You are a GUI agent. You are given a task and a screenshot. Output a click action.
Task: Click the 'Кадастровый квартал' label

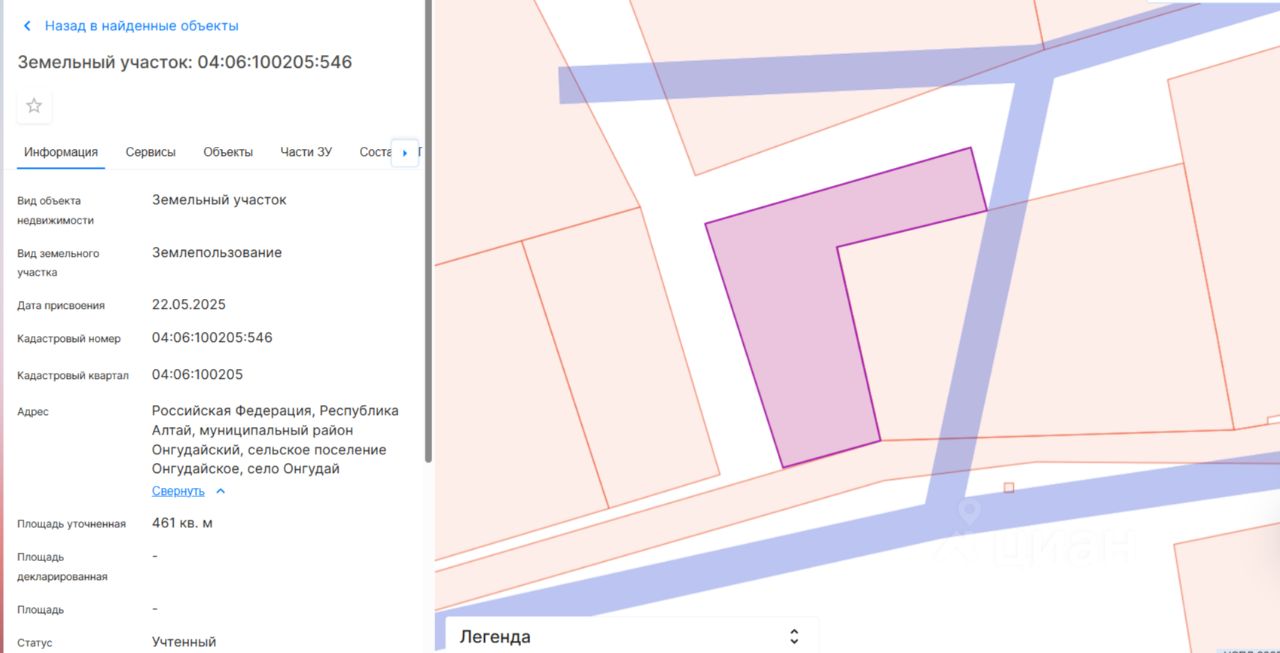point(73,376)
